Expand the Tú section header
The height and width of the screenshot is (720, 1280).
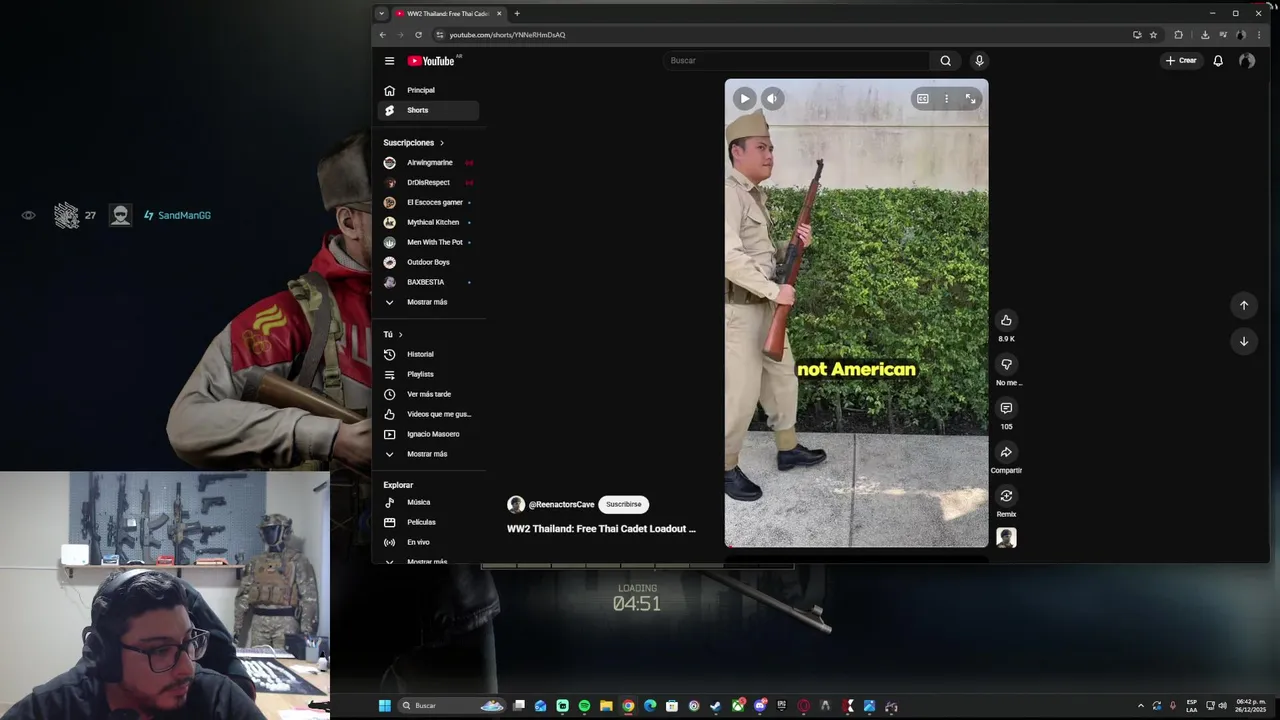pos(393,334)
